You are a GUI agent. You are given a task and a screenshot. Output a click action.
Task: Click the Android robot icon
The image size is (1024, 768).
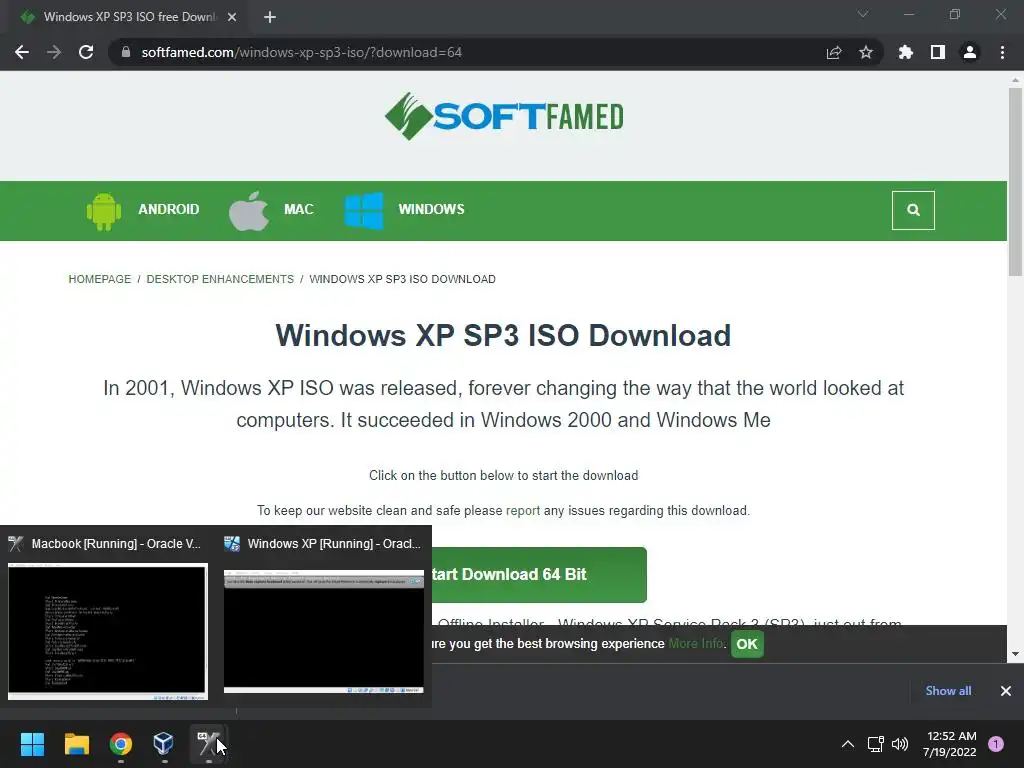[x=104, y=210]
